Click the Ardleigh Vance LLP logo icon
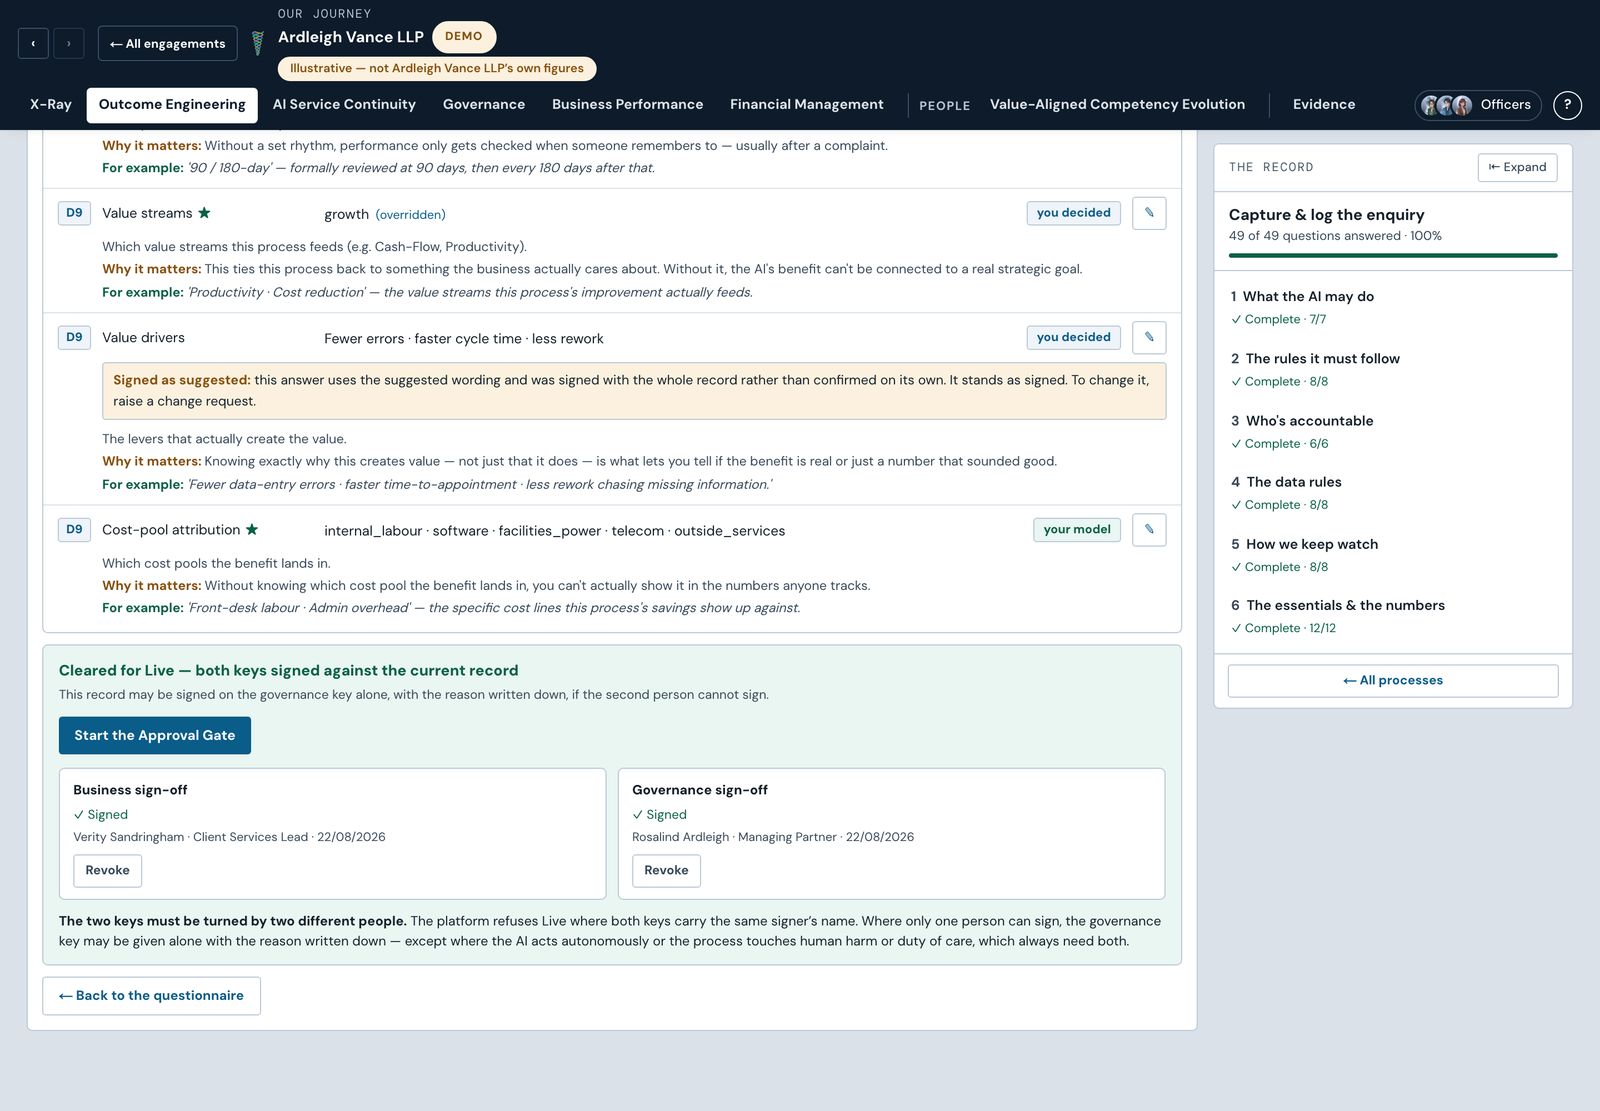The height and width of the screenshot is (1111, 1600). coord(258,43)
